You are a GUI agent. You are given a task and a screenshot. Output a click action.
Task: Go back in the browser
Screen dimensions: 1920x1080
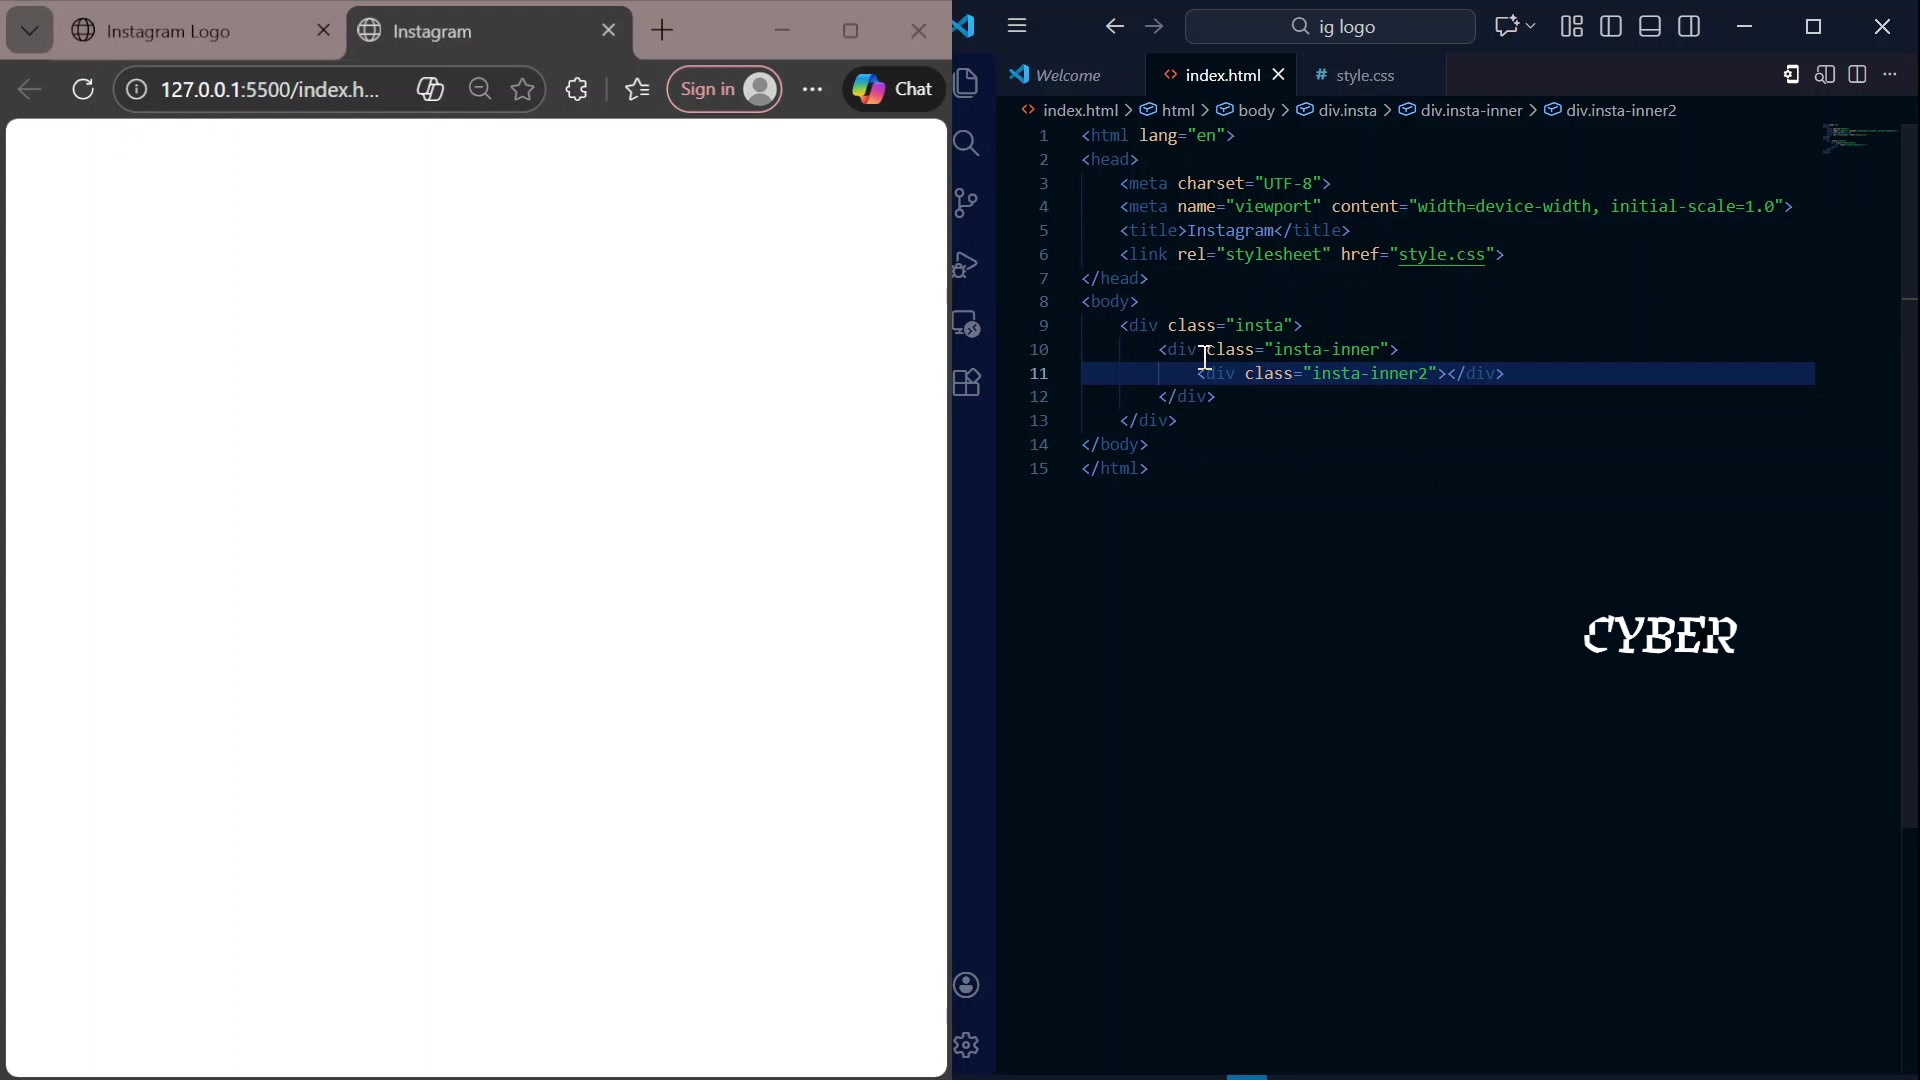(29, 90)
